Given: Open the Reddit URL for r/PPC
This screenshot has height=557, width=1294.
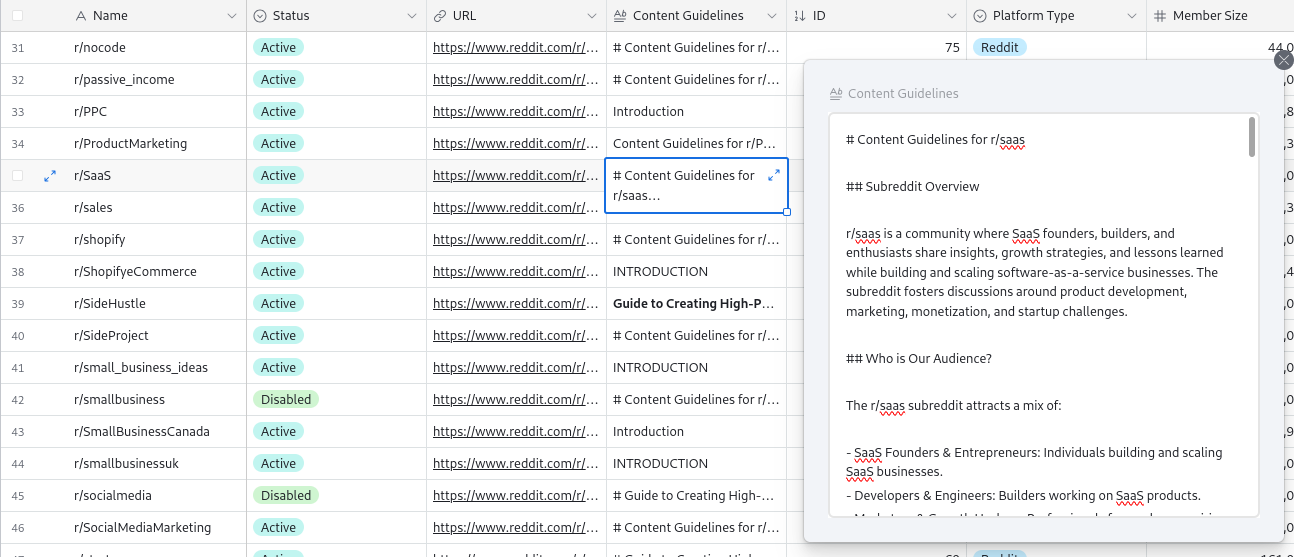Looking at the screenshot, I should tap(516, 111).
